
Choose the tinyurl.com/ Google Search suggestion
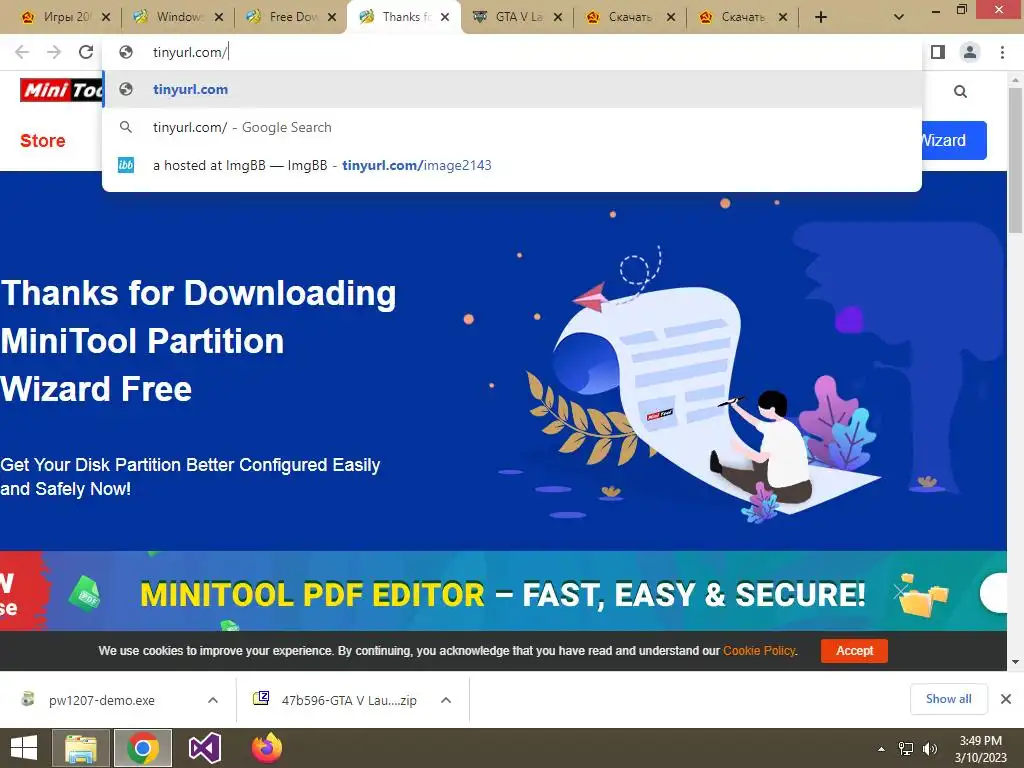(x=512, y=127)
